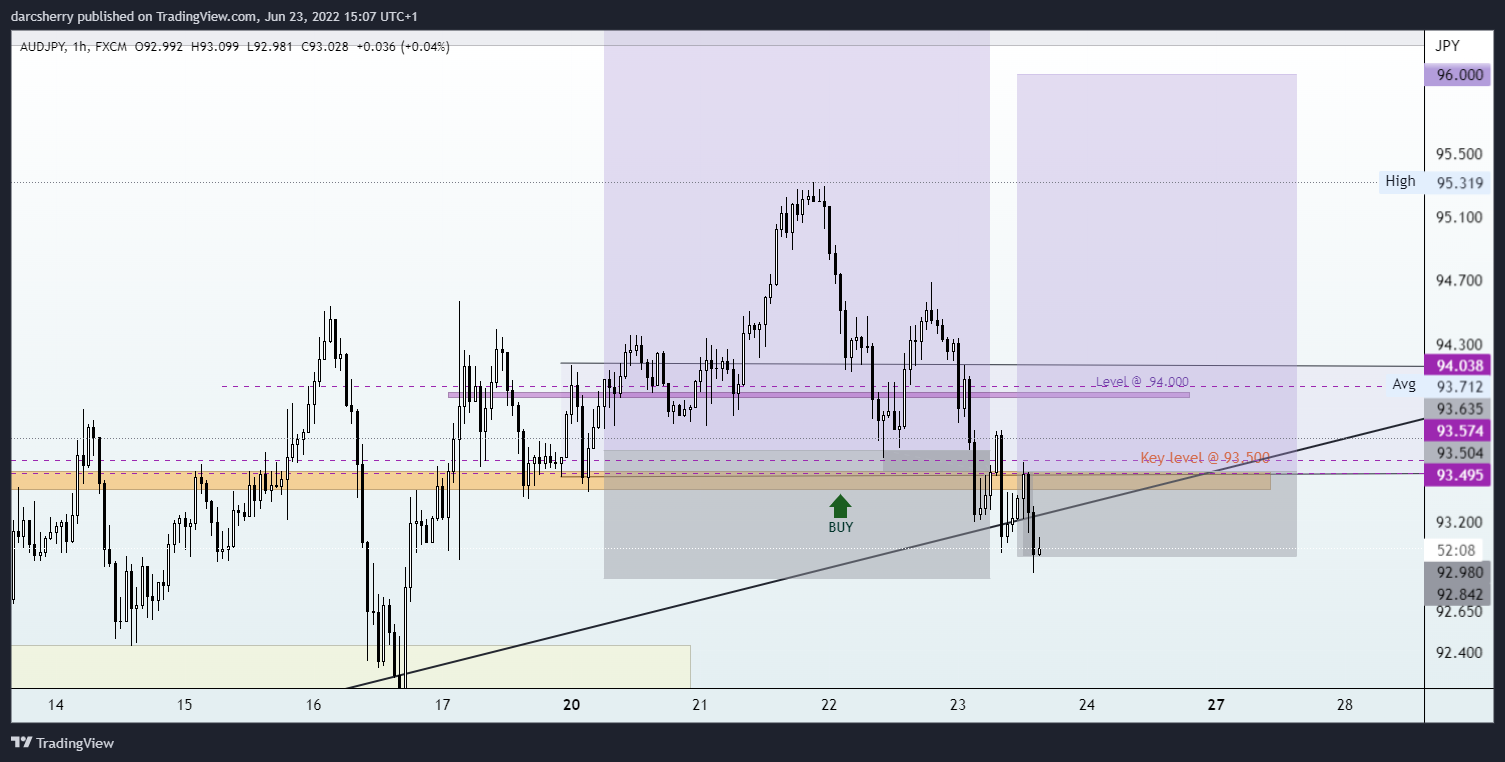Click the Avg label on price axis
The image size is (1505, 762).
[1404, 384]
